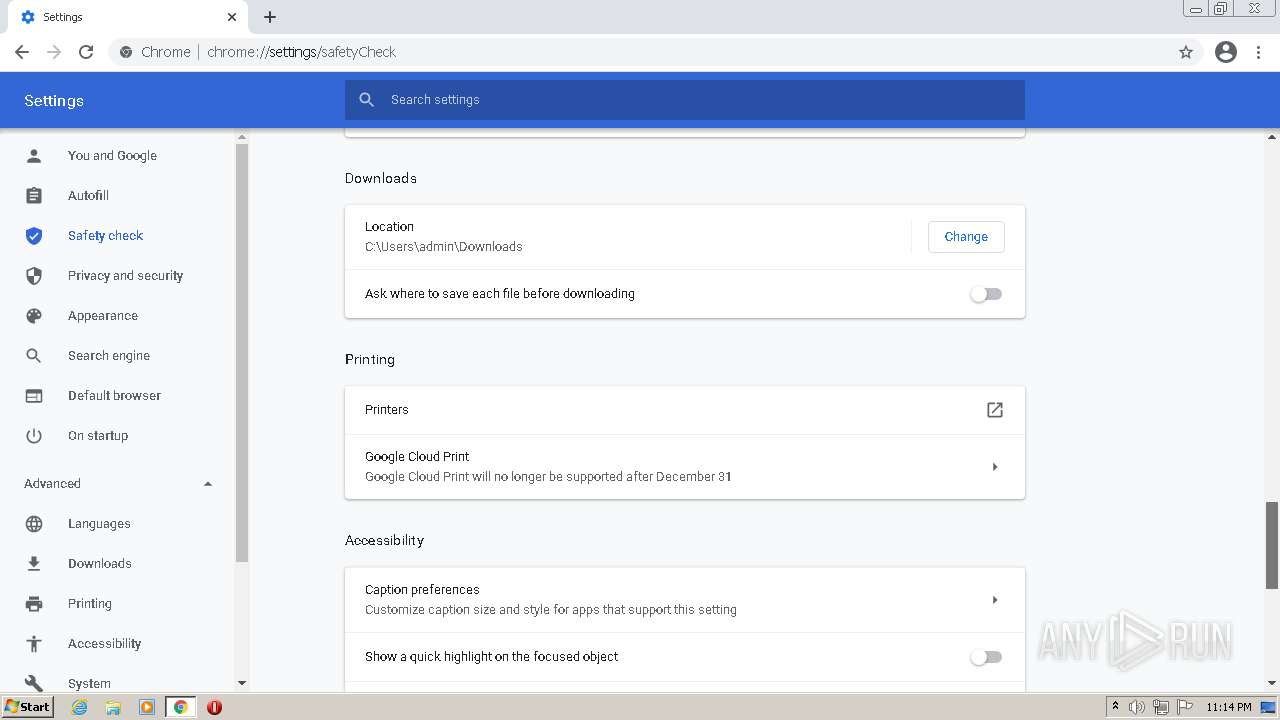
Task: Click the Accessibility section heading
Action: pos(384,541)
